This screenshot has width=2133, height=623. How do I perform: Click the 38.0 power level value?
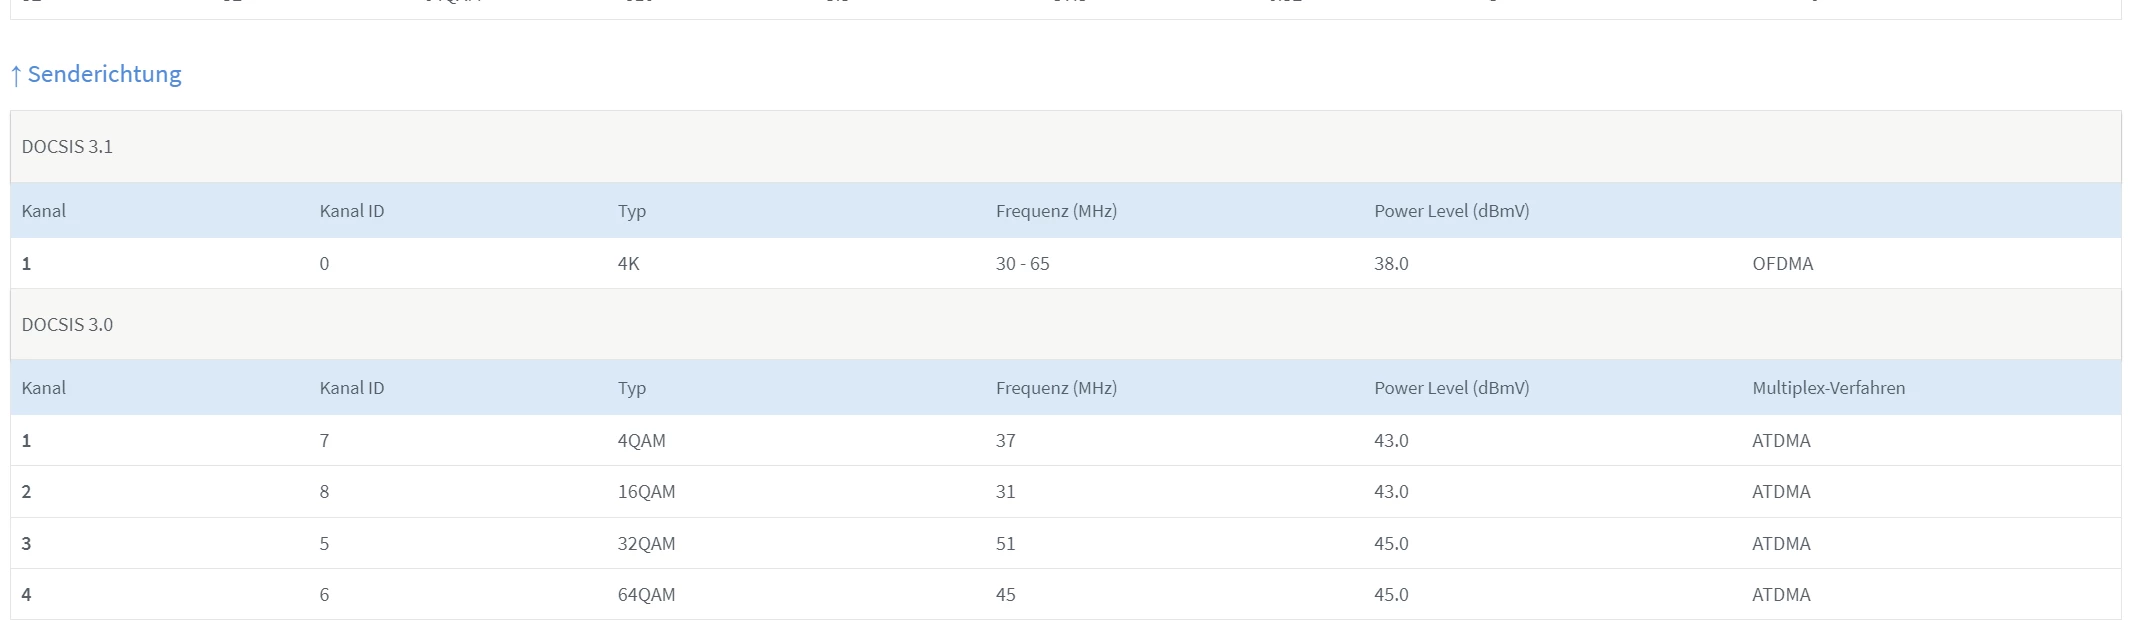point(1391,264)
